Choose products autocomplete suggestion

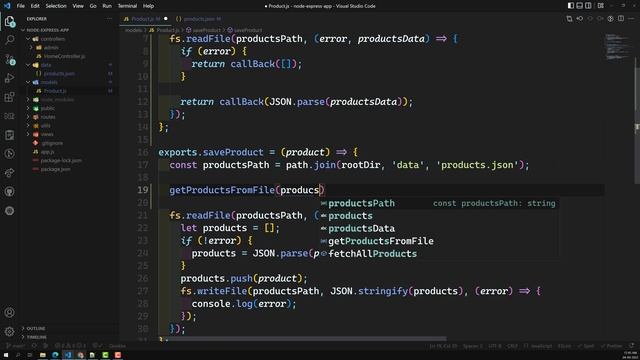439,216
